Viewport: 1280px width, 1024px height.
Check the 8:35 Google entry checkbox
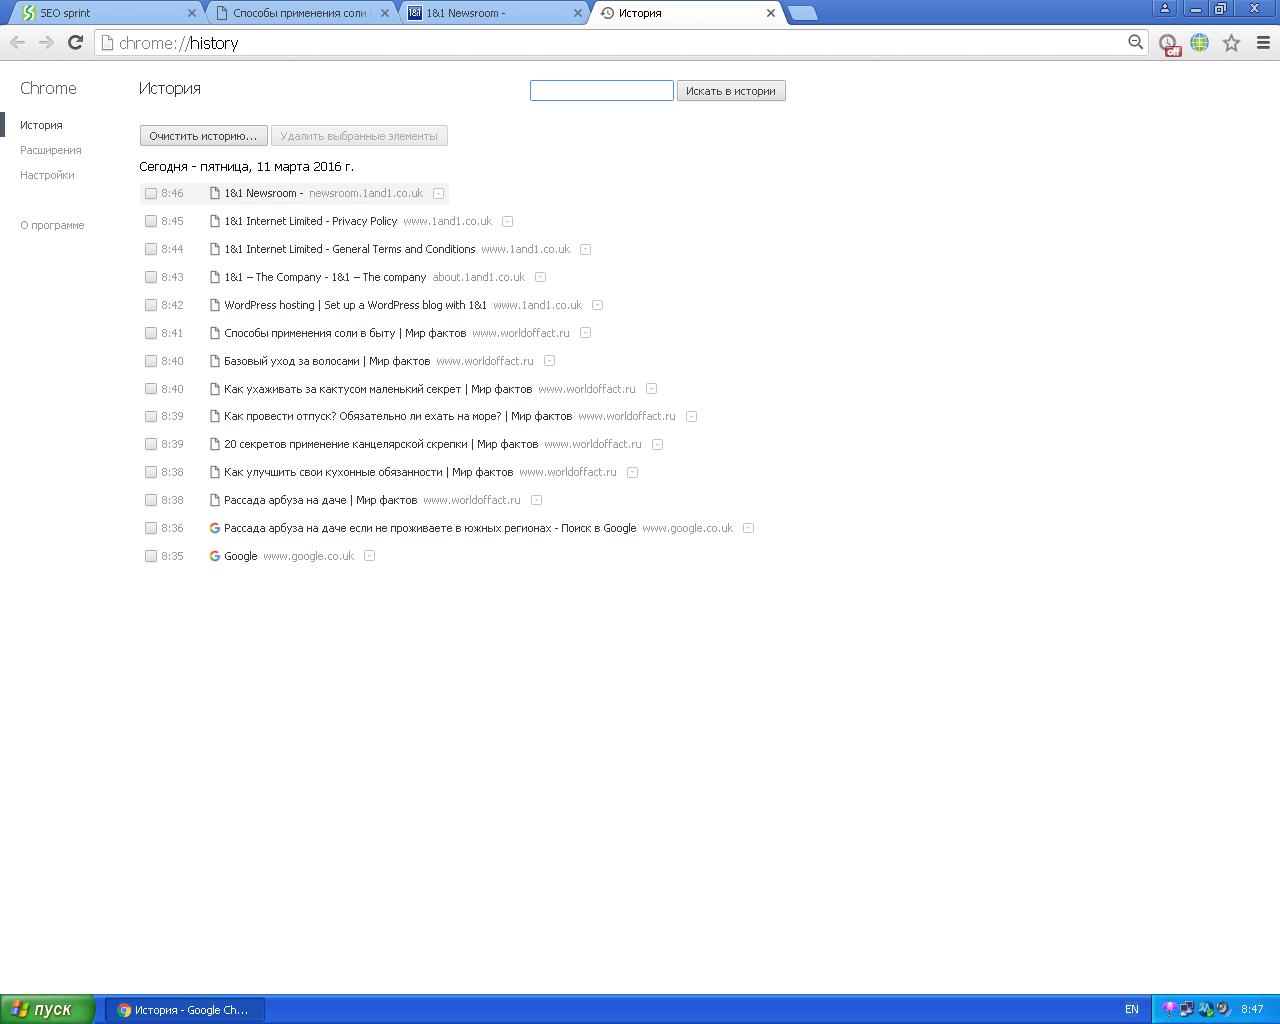pos(151,556)
